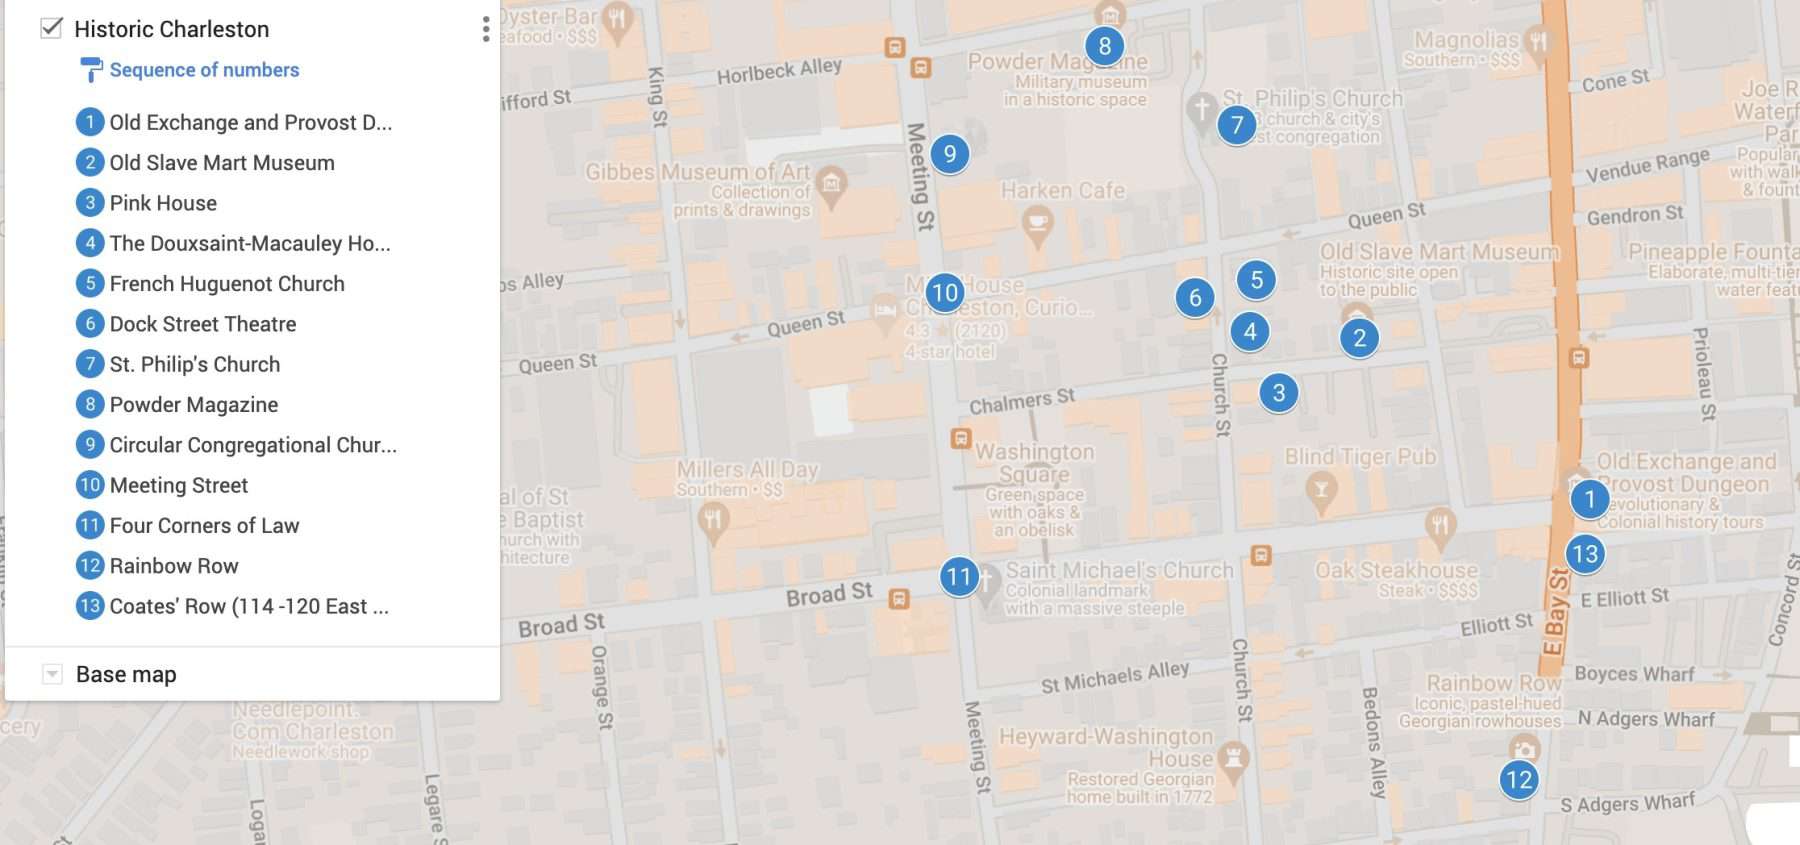The height and width of the screenshot is (845, 1800).
Task: Click map marker number 3
Action: click(x=1278, y=393)
